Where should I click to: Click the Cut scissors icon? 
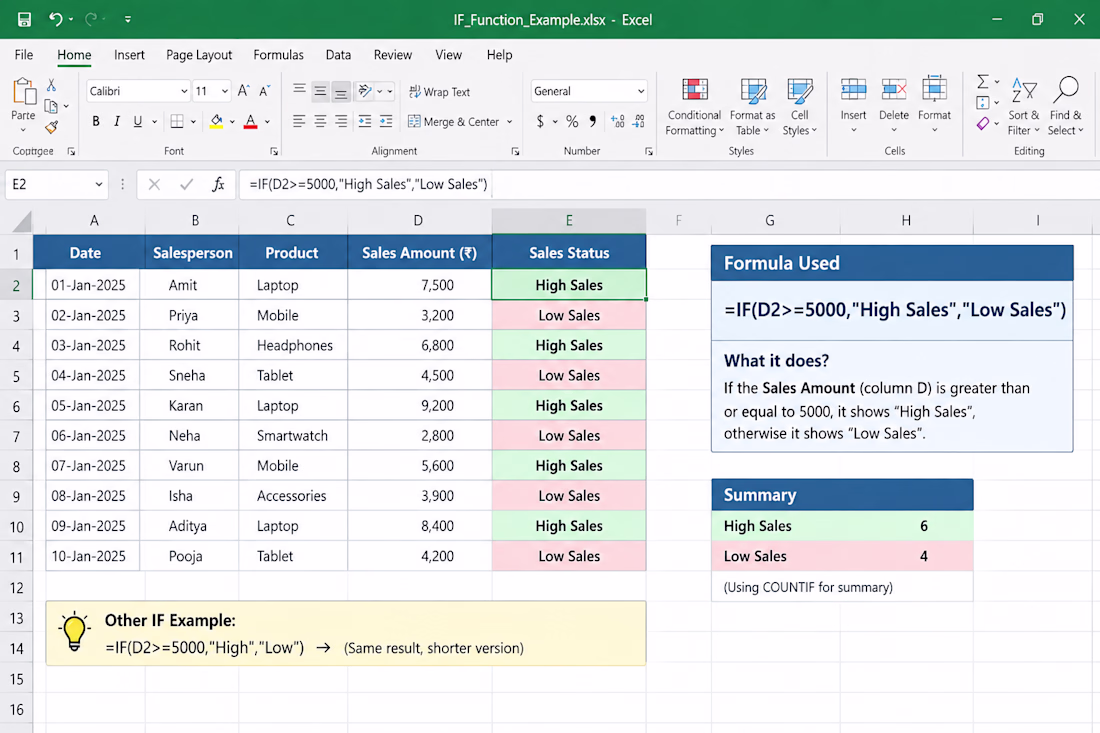tap(51, 85)
